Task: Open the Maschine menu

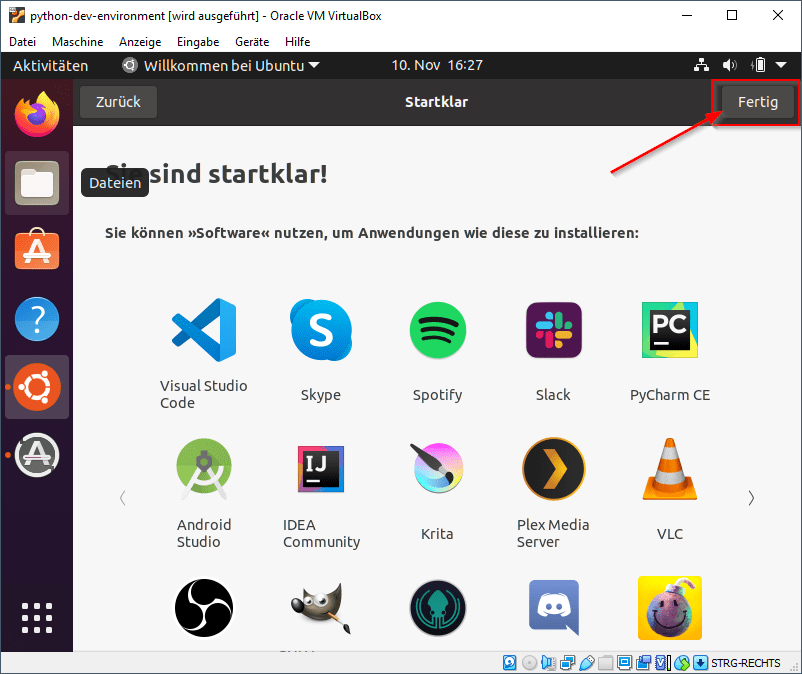Action: click(76, 42)
